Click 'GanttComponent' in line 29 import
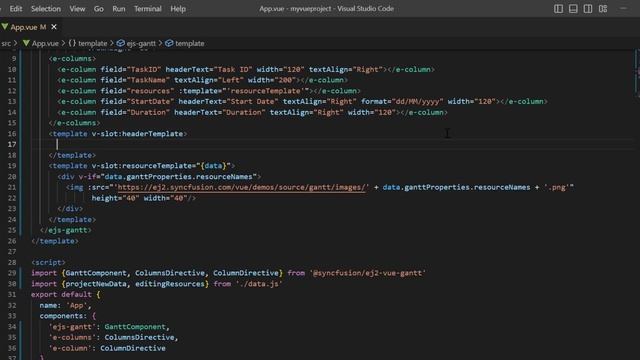Image resolution: width=640 pixels, height=360 pixels. coord(96,273)
